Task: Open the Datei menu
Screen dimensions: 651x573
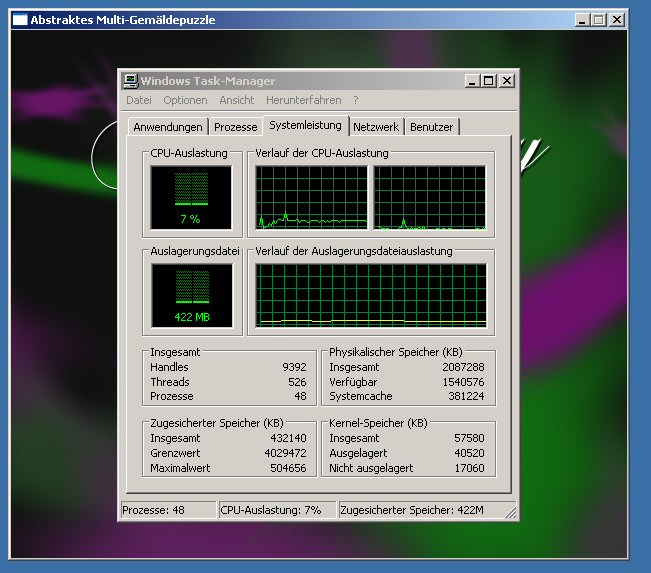Action: 139,100
